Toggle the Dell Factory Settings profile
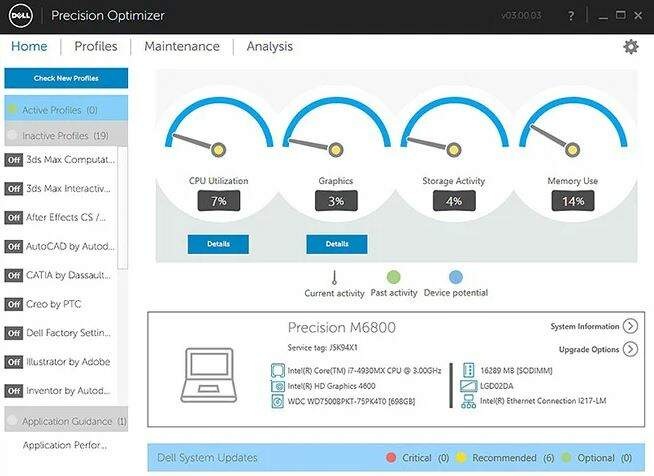Image resolution: width=654 pixels, height=476 pixels. tap(14, 333)
